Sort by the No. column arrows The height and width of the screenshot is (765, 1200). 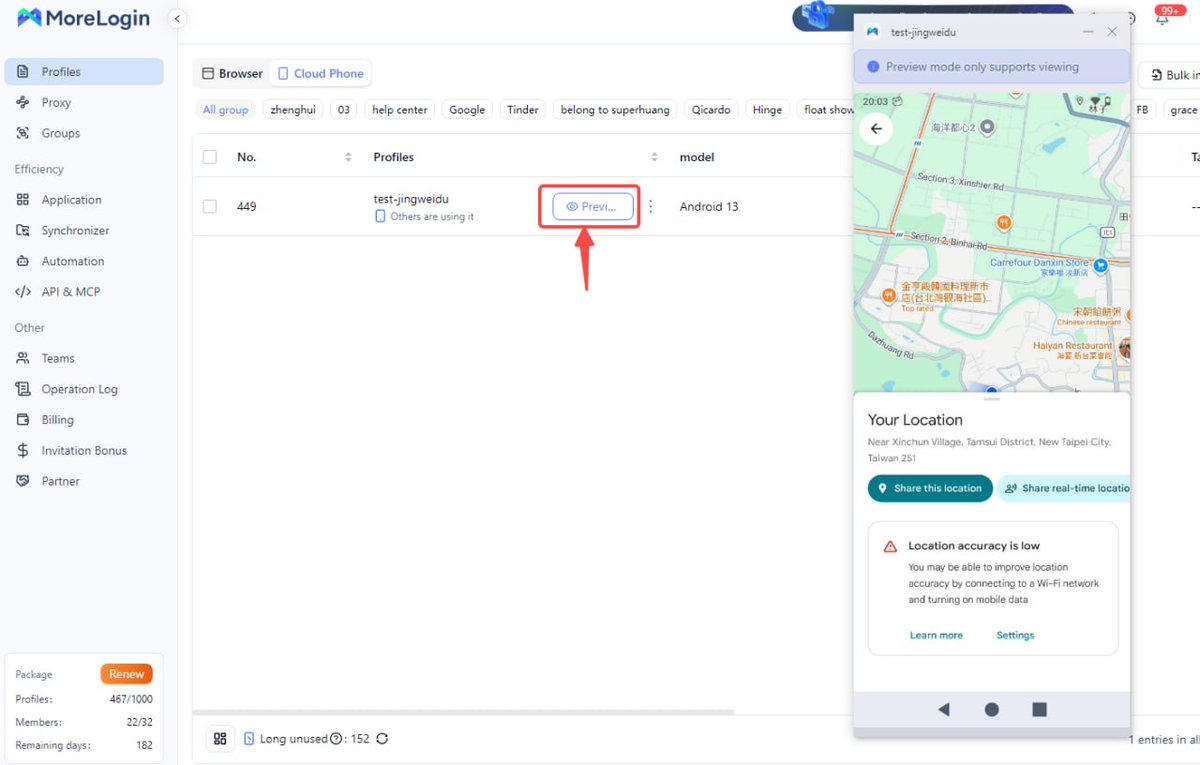(348, 157)
